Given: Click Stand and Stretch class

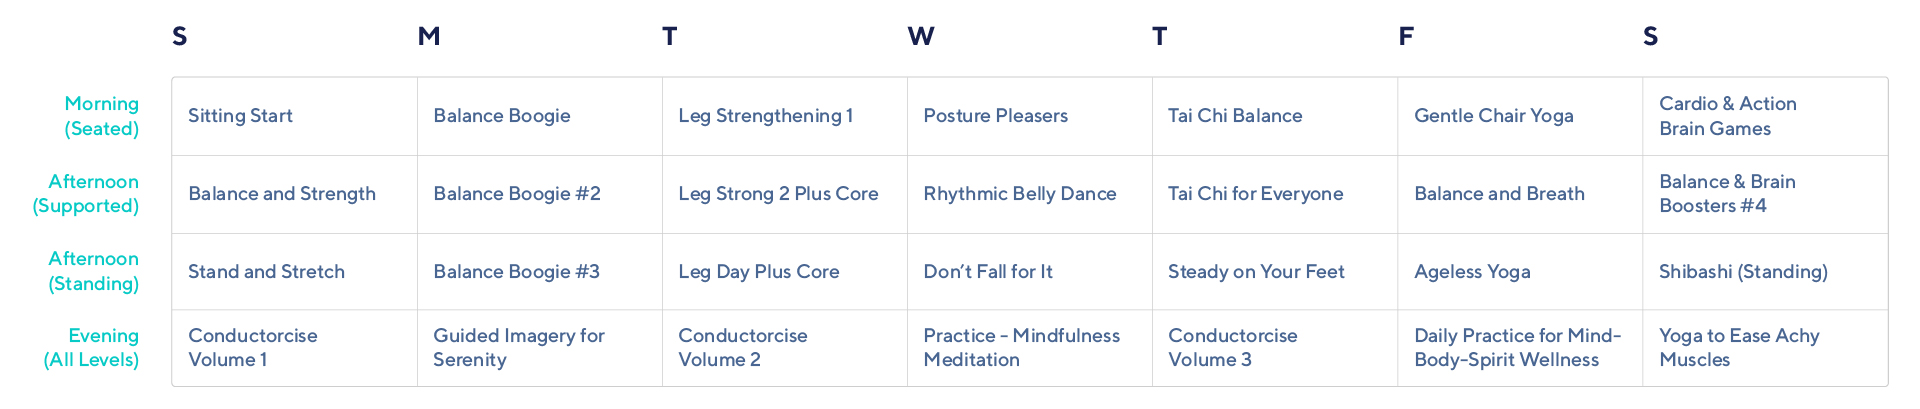Looking at the screenshot, I should (266, 272).
